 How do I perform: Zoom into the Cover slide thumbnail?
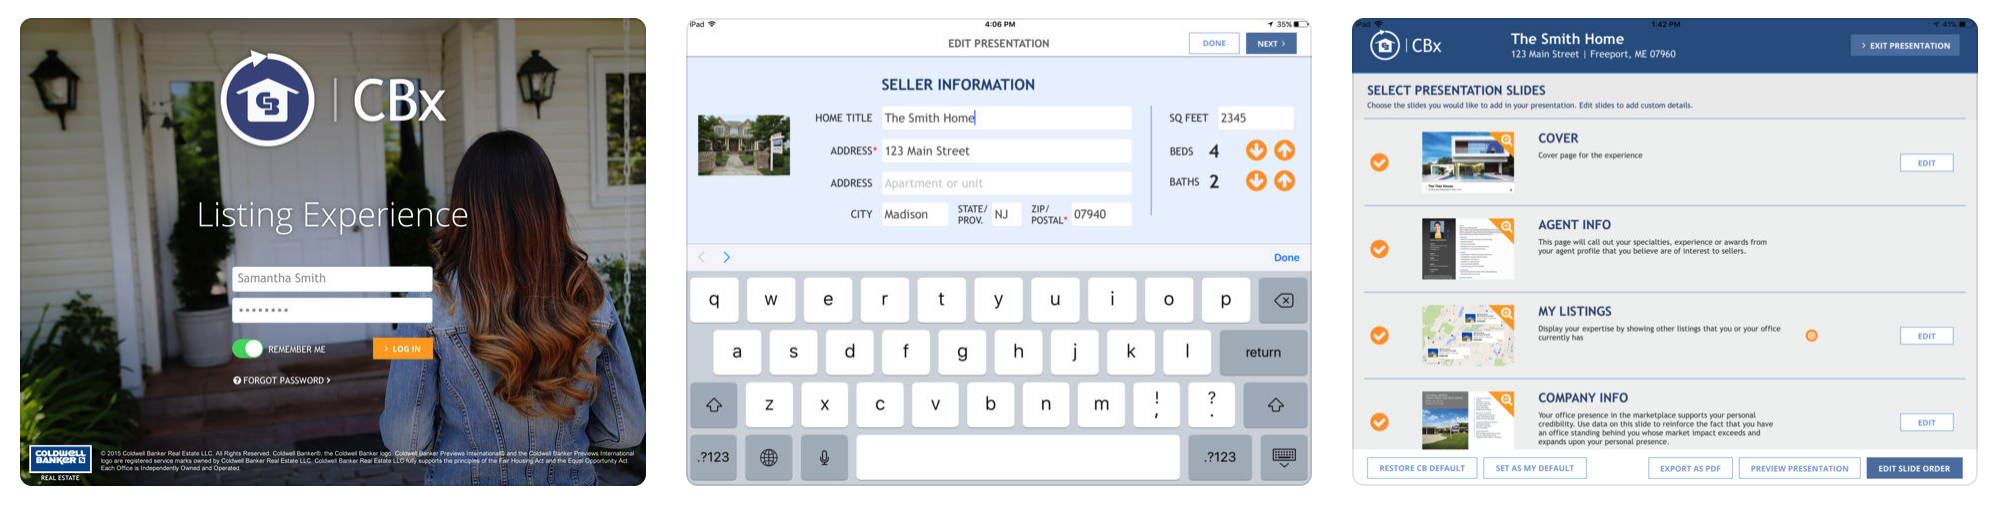coord(1505,140)
